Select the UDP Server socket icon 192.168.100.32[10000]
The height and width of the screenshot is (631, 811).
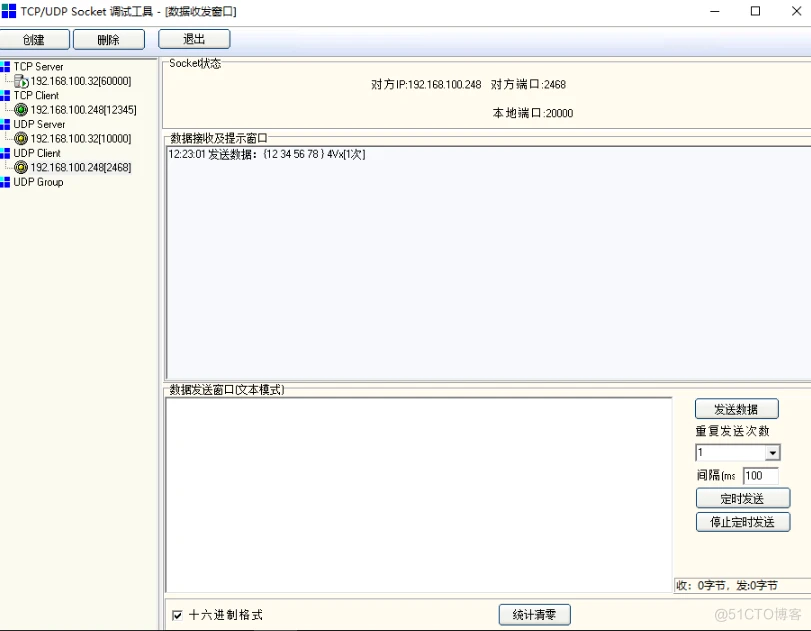tap(23, 139)
